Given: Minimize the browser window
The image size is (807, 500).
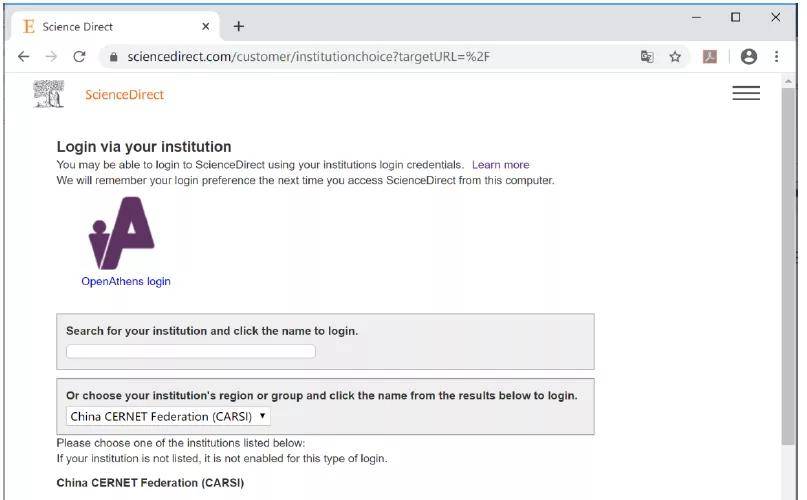Looking at the screenshot, I should pyautogui.click(x=697, y=18).
